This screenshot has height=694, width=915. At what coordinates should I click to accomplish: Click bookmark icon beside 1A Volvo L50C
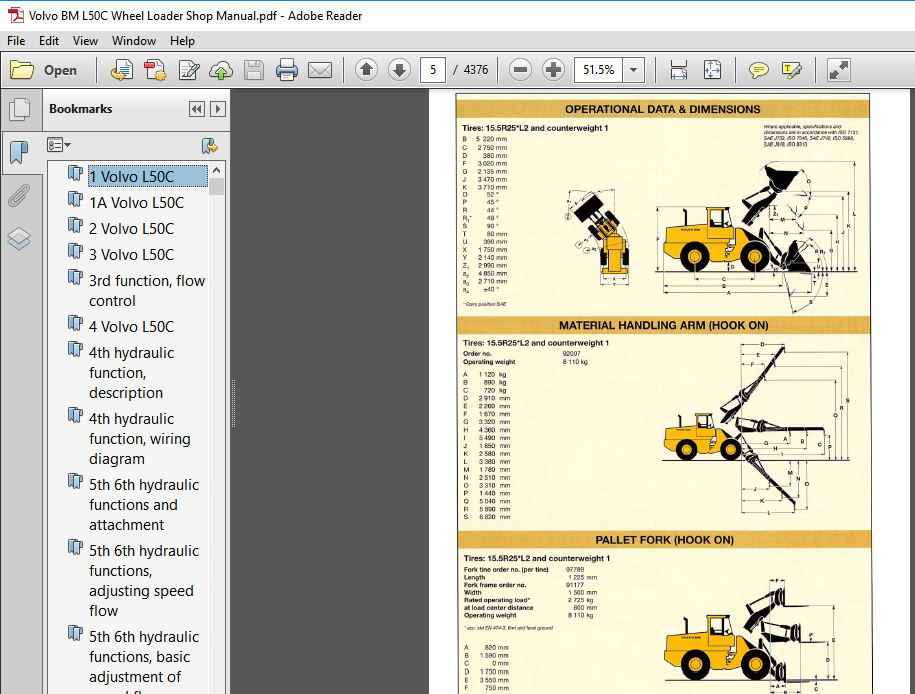[75, 200]
